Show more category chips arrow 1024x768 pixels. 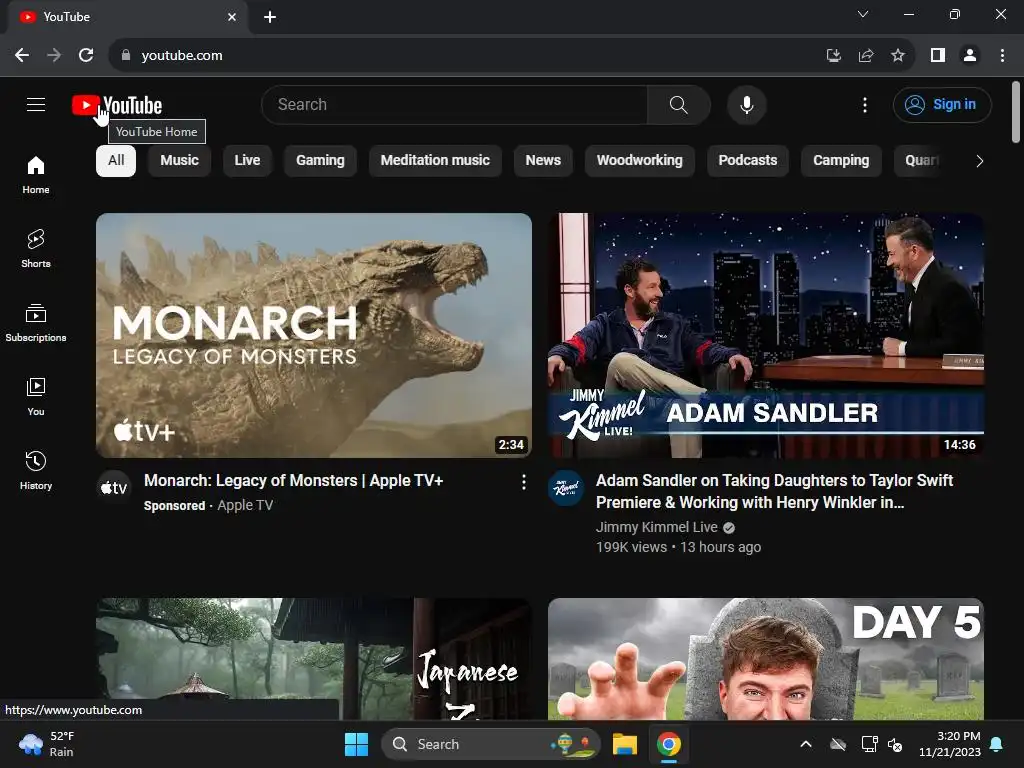[x=979, y=161]
